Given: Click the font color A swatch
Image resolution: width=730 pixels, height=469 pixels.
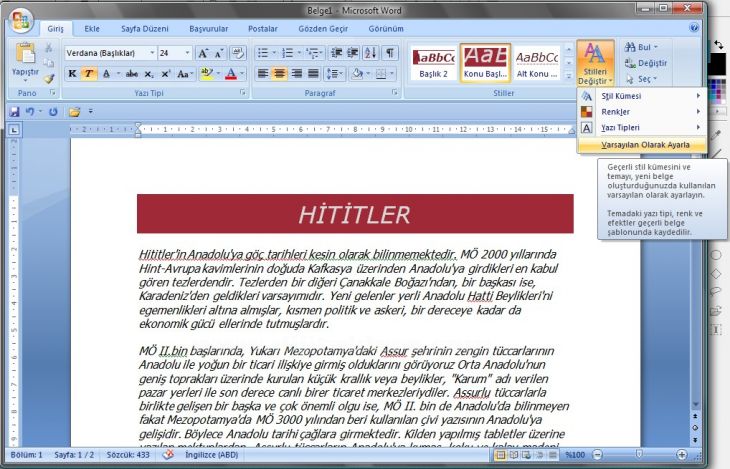Looking at the screenshot, I should pyautogui.click(x=231, y=74).
